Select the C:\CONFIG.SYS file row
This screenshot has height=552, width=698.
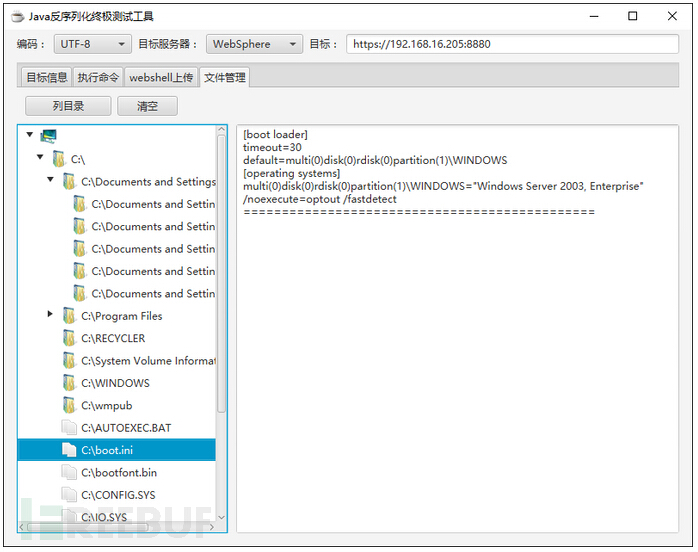(117, 495)
